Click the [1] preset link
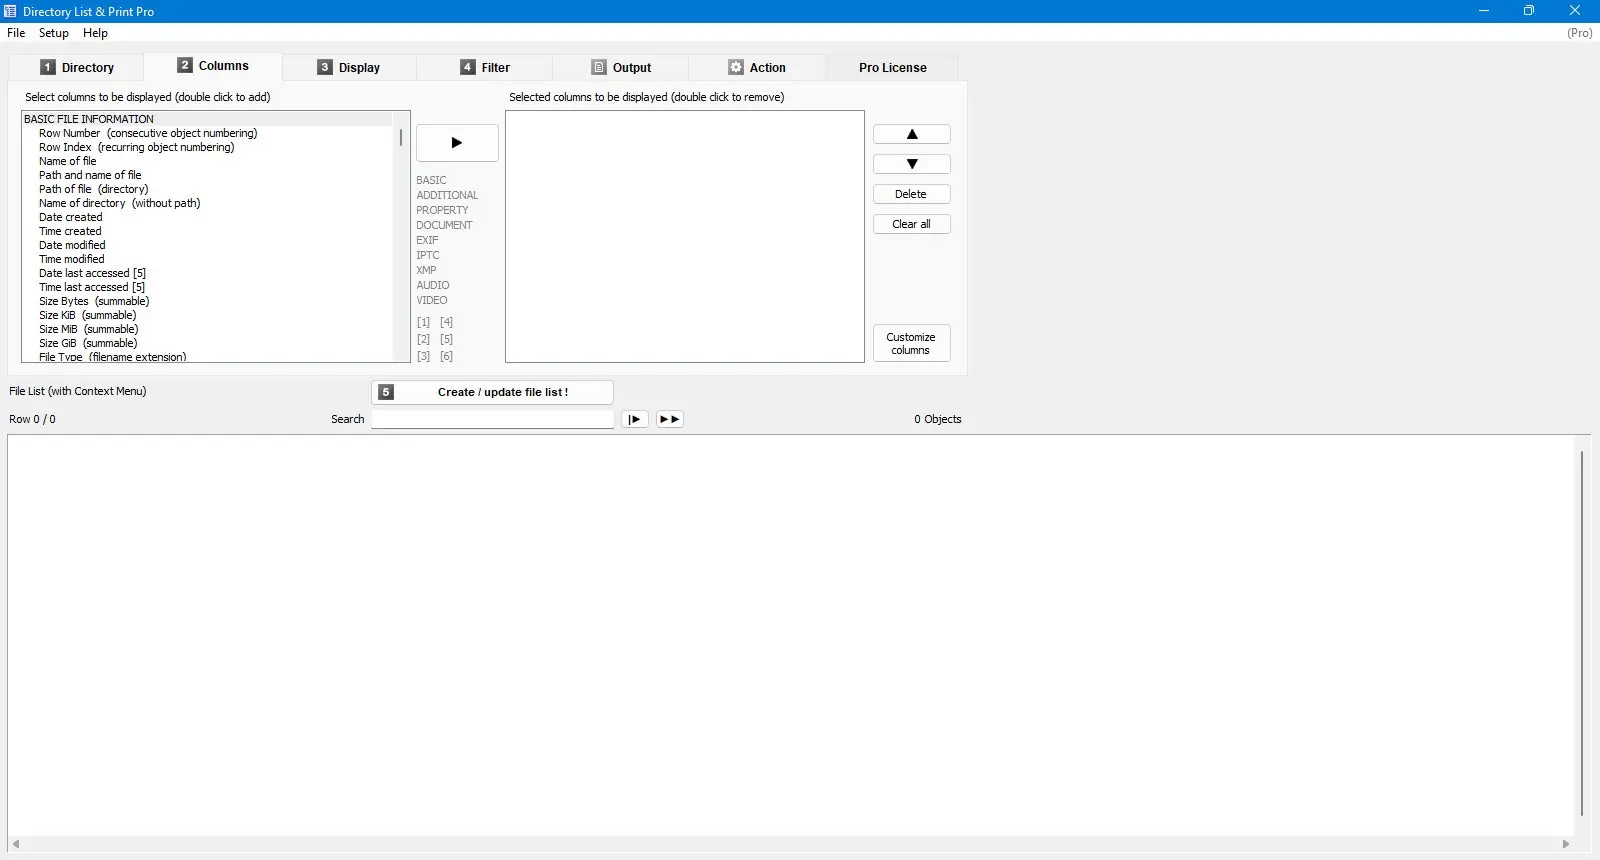1600x860 pixels. 424,322
